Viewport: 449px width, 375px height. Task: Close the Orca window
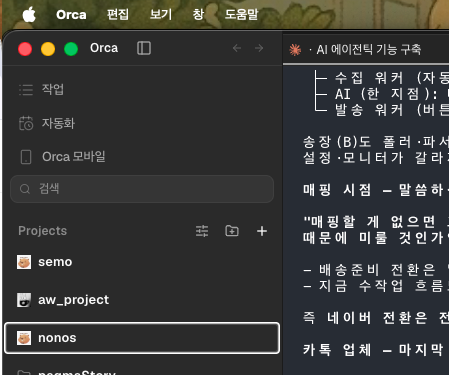click(25, 49)
